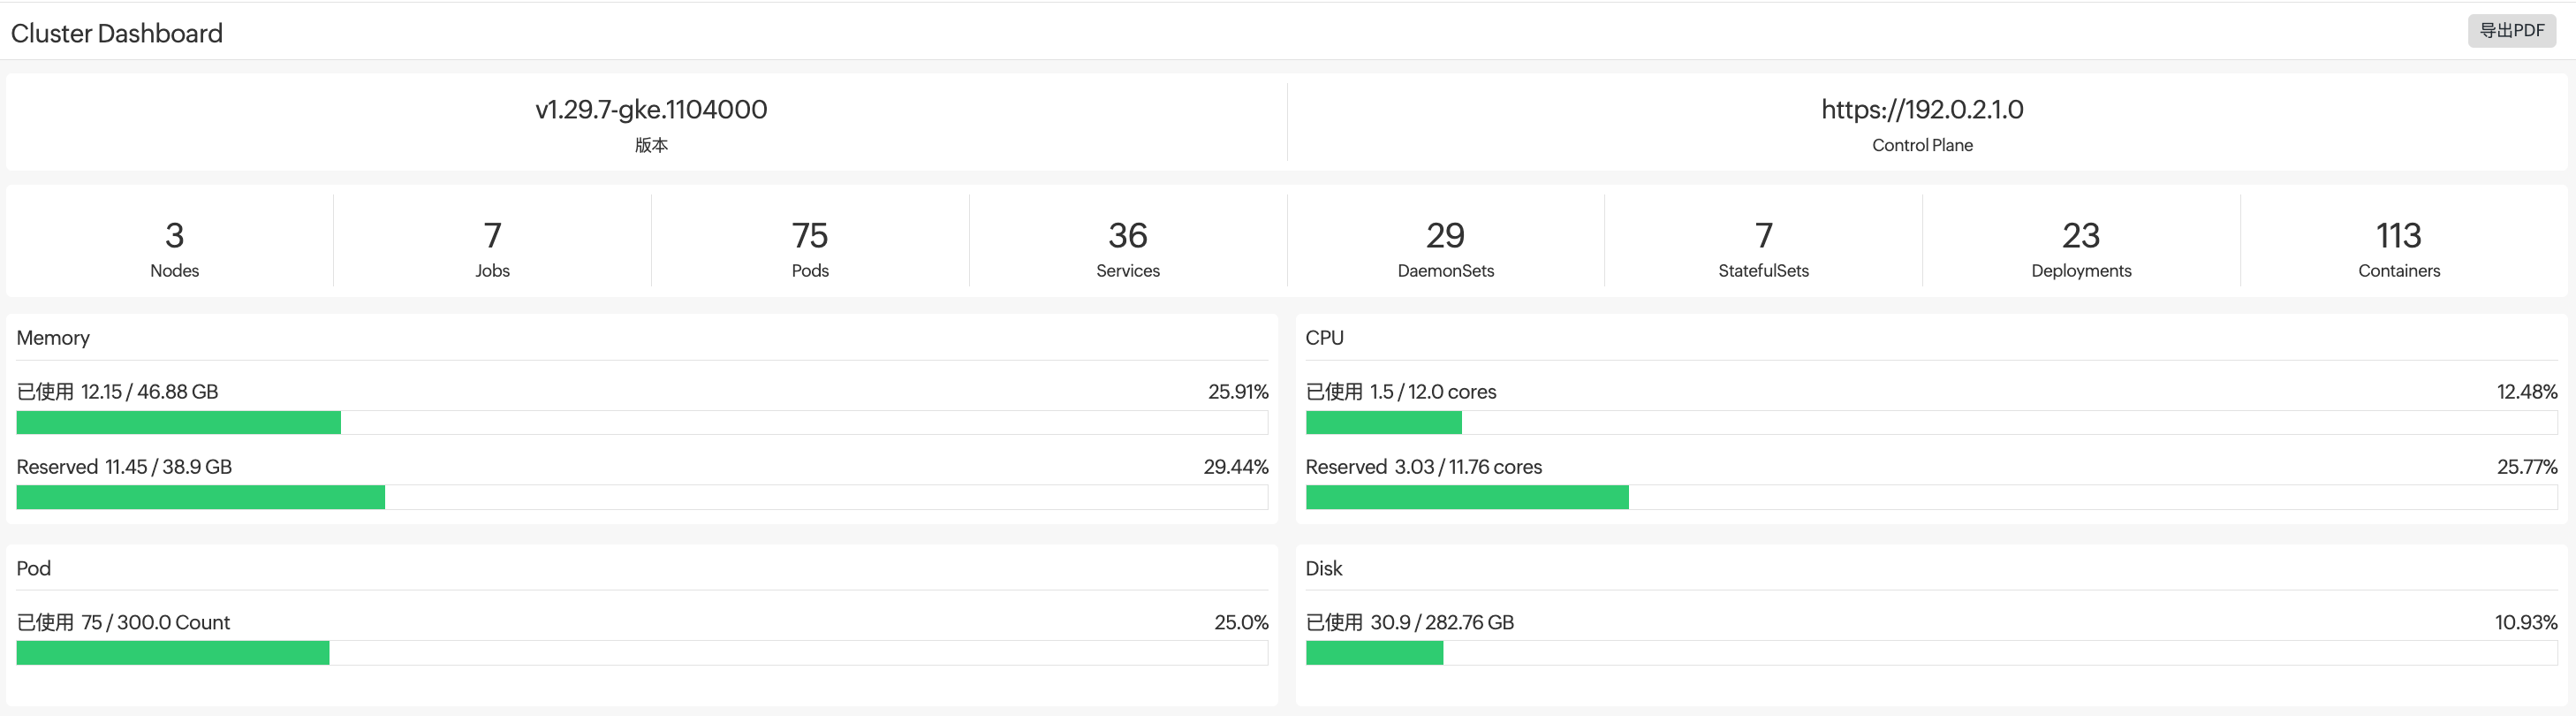The width and height of the screenshot is (2576, 716).
Task: Click the Deployments count card
Action: pos(2081,247)
